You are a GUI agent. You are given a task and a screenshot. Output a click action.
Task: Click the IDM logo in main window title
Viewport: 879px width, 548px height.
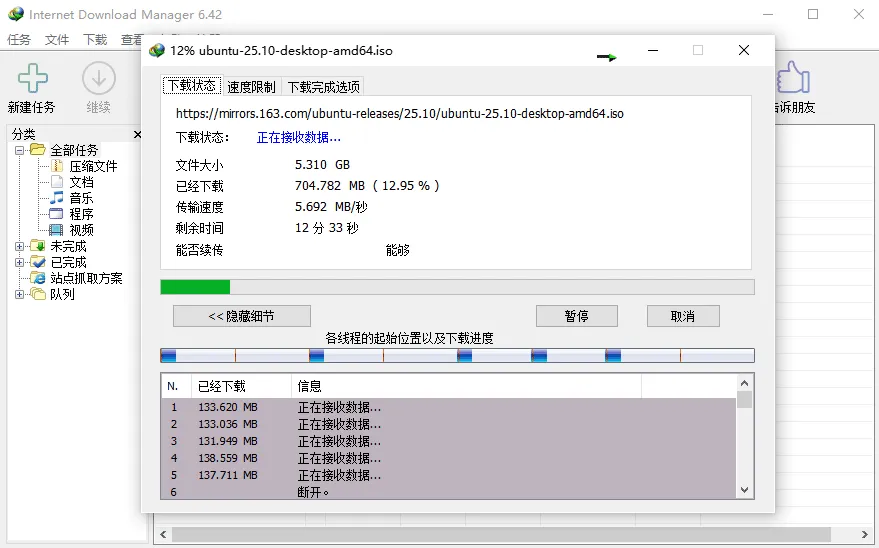pyautogui.click(x=16, y=14)
